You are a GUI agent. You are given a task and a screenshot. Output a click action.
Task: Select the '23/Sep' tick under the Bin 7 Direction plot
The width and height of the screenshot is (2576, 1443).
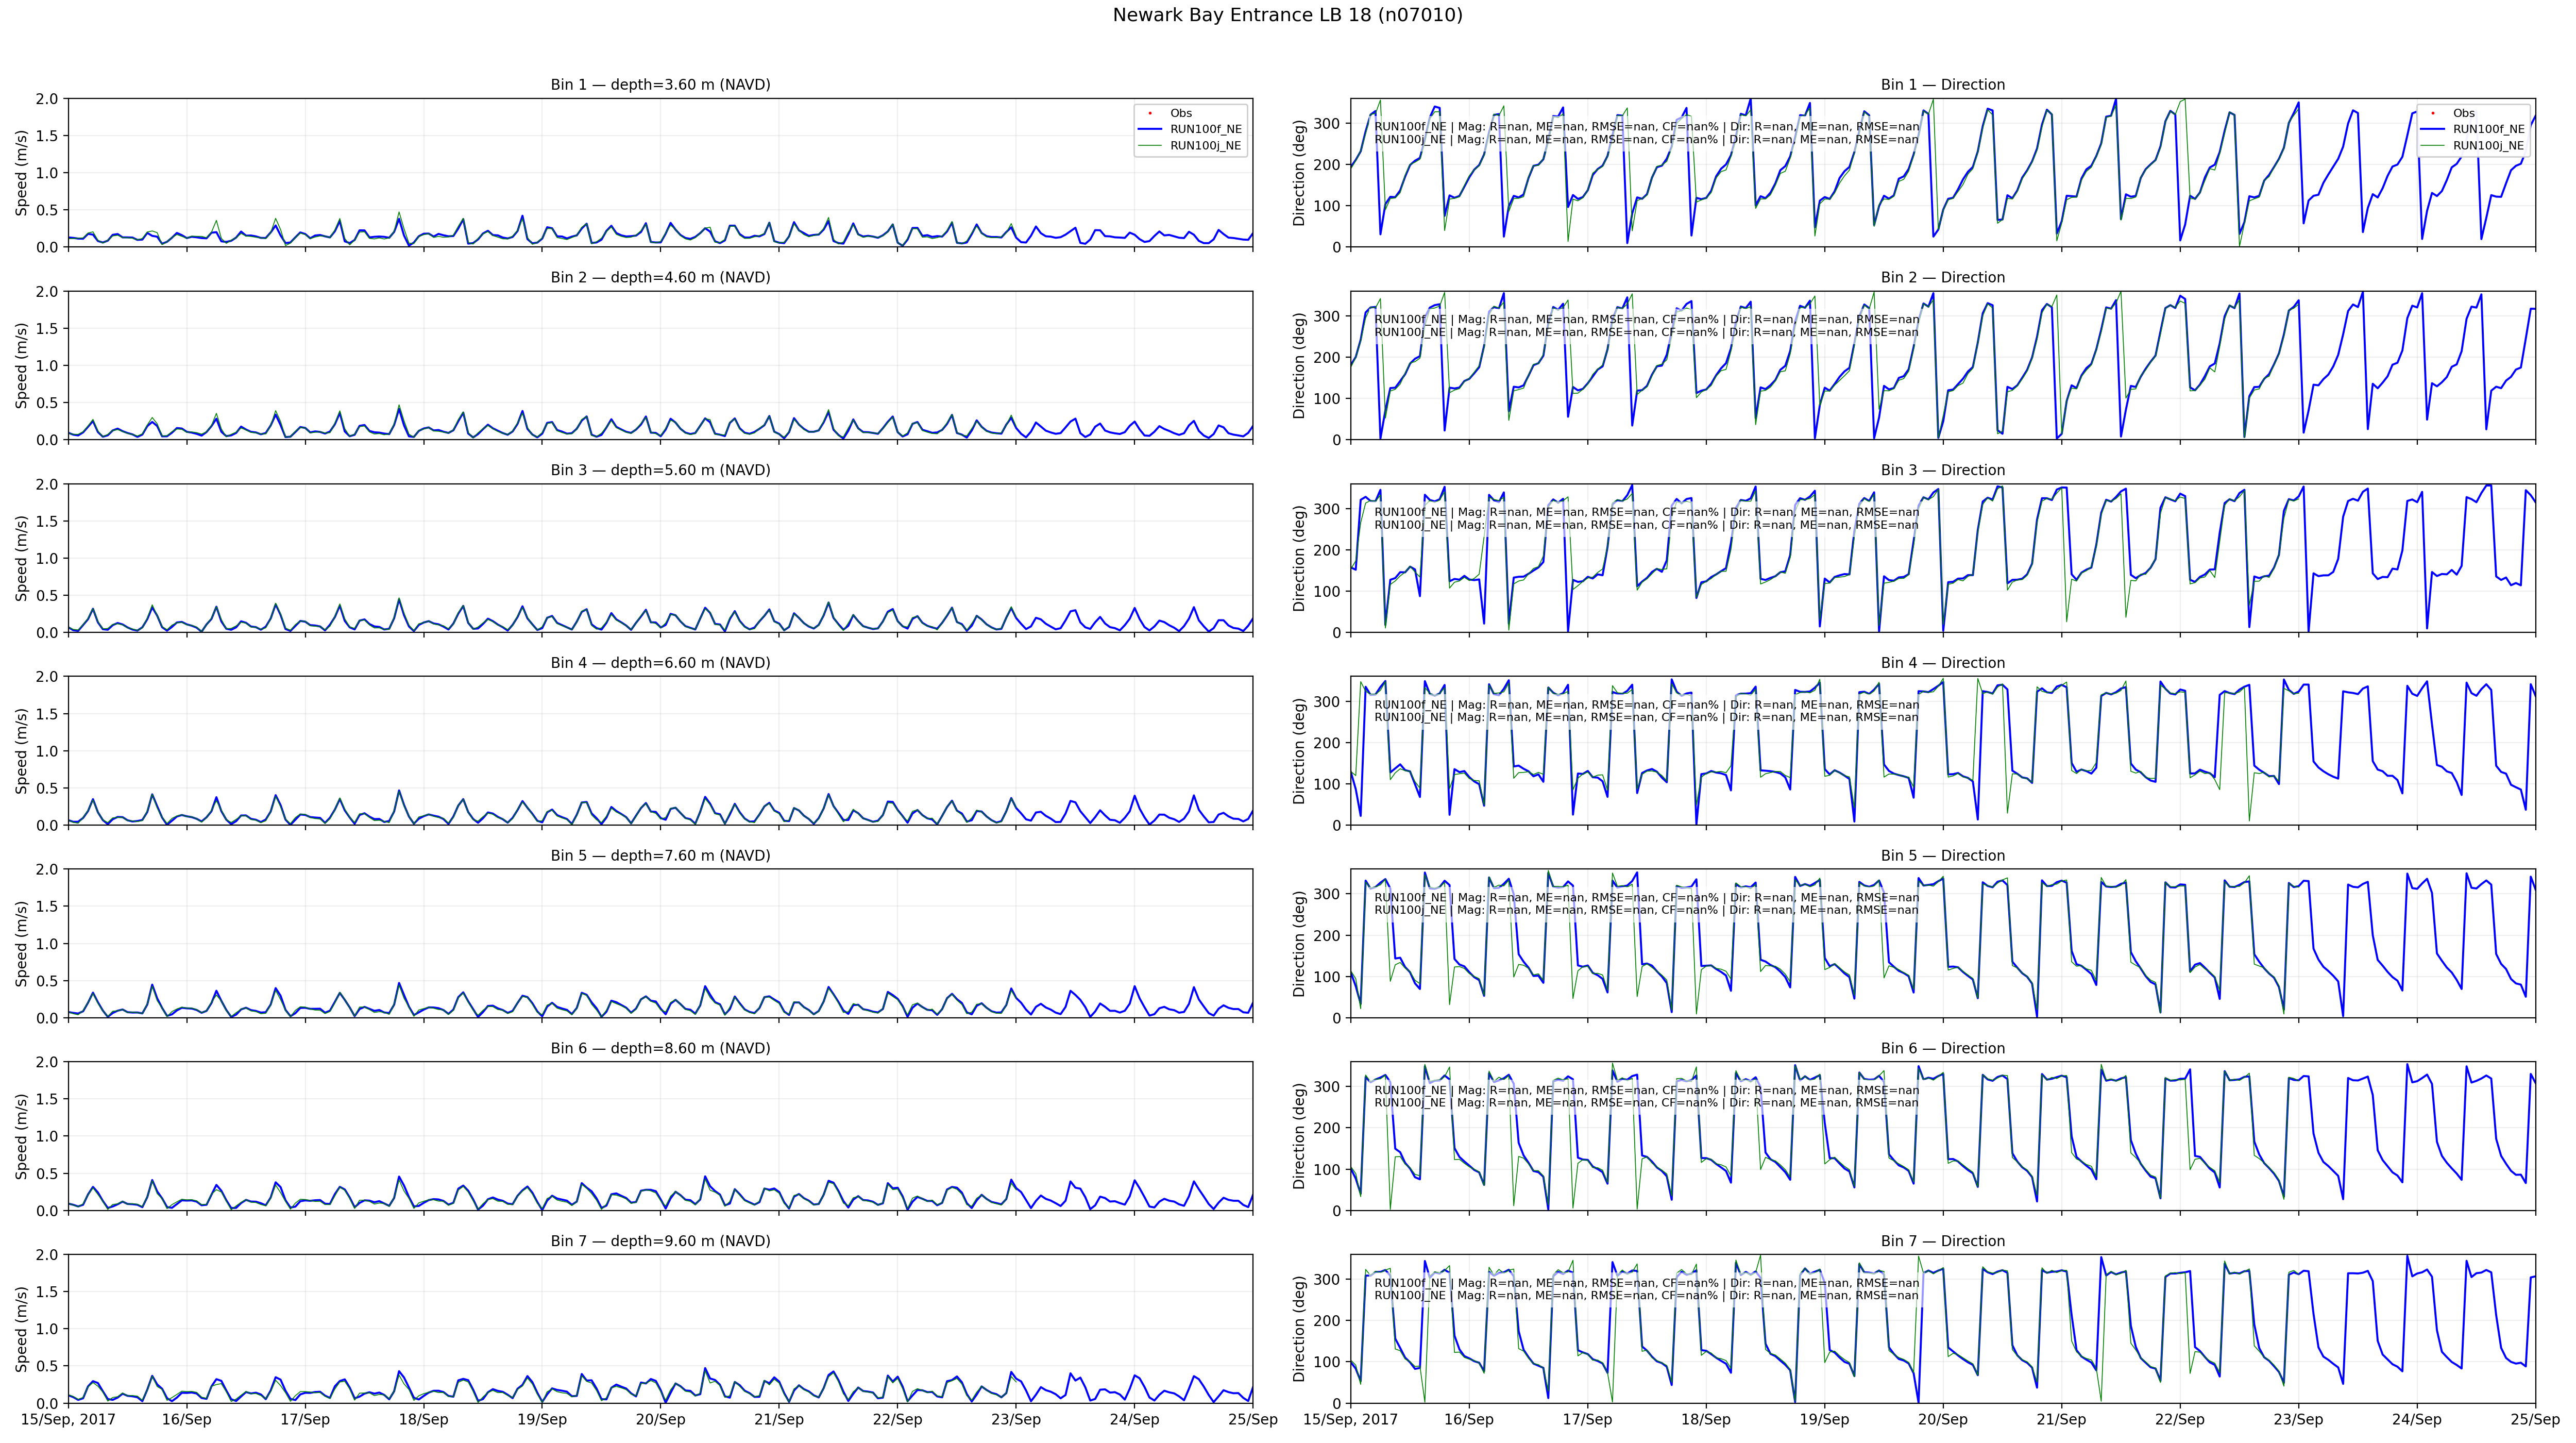[x=2298, y=1420]
